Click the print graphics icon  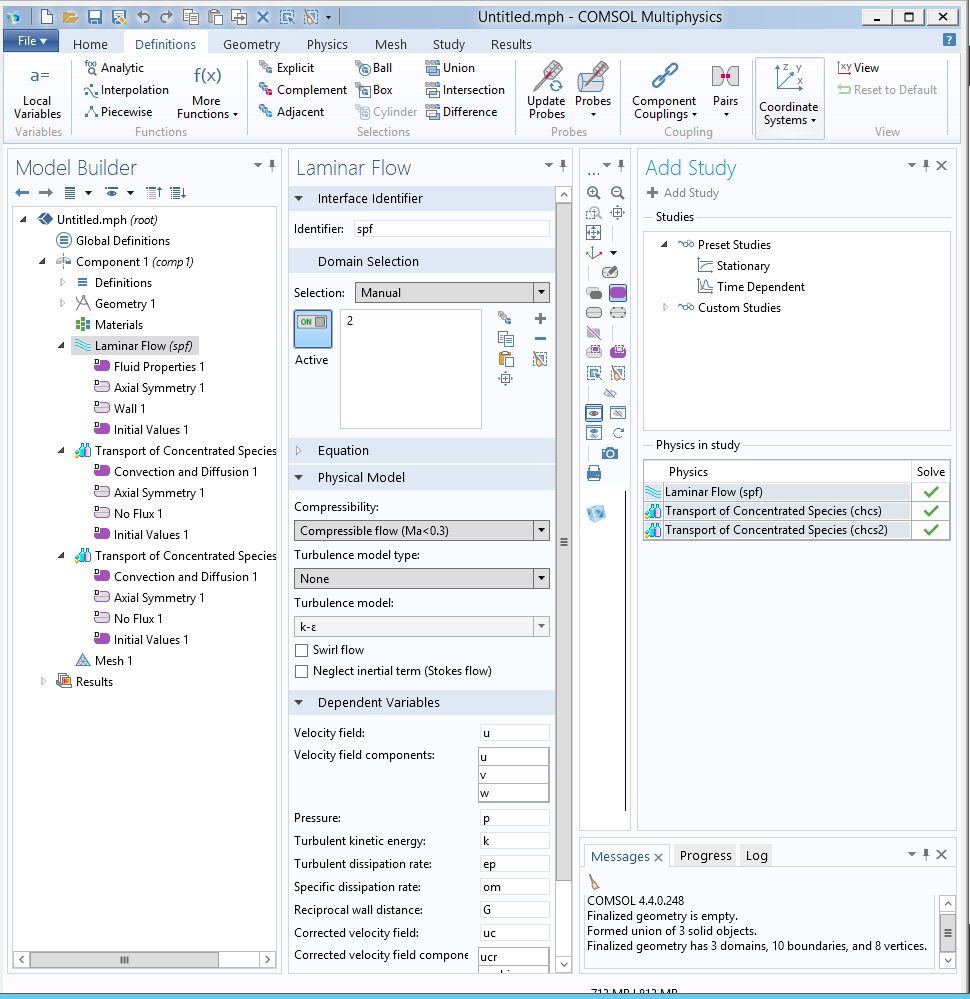coord(594,473)
